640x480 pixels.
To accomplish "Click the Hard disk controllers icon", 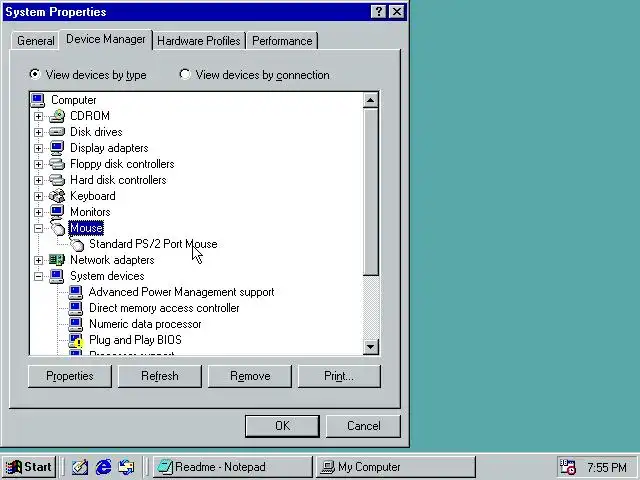I will pyautogui.click(x=57, y=180).
